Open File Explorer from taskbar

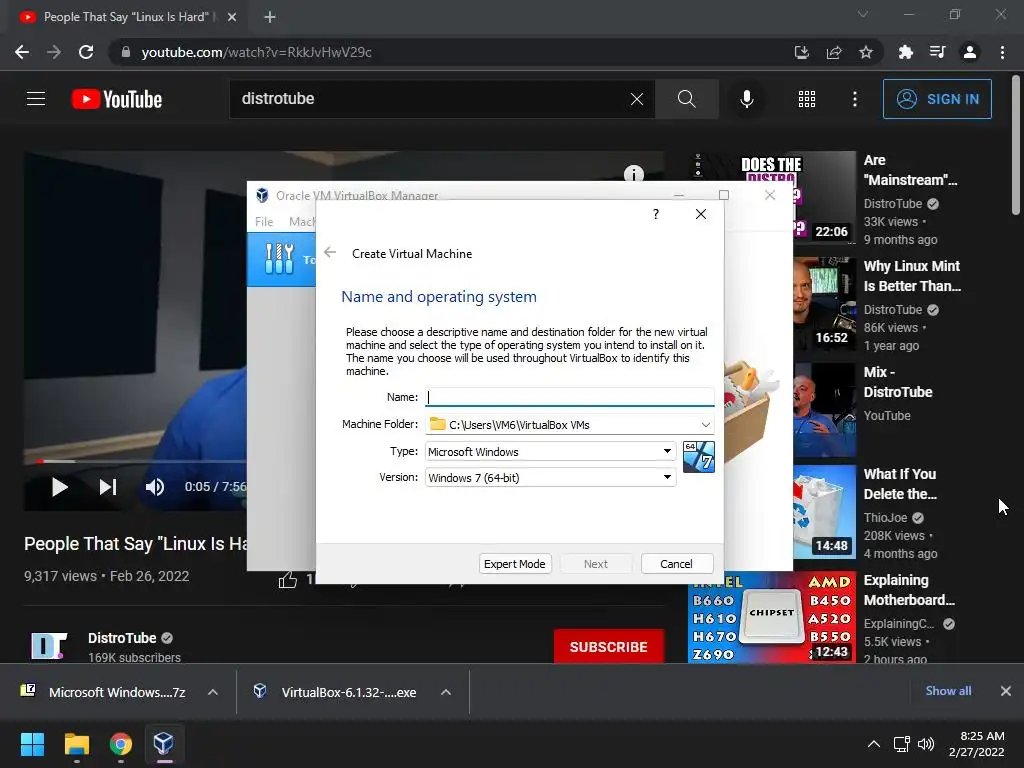tap(76, 744)
